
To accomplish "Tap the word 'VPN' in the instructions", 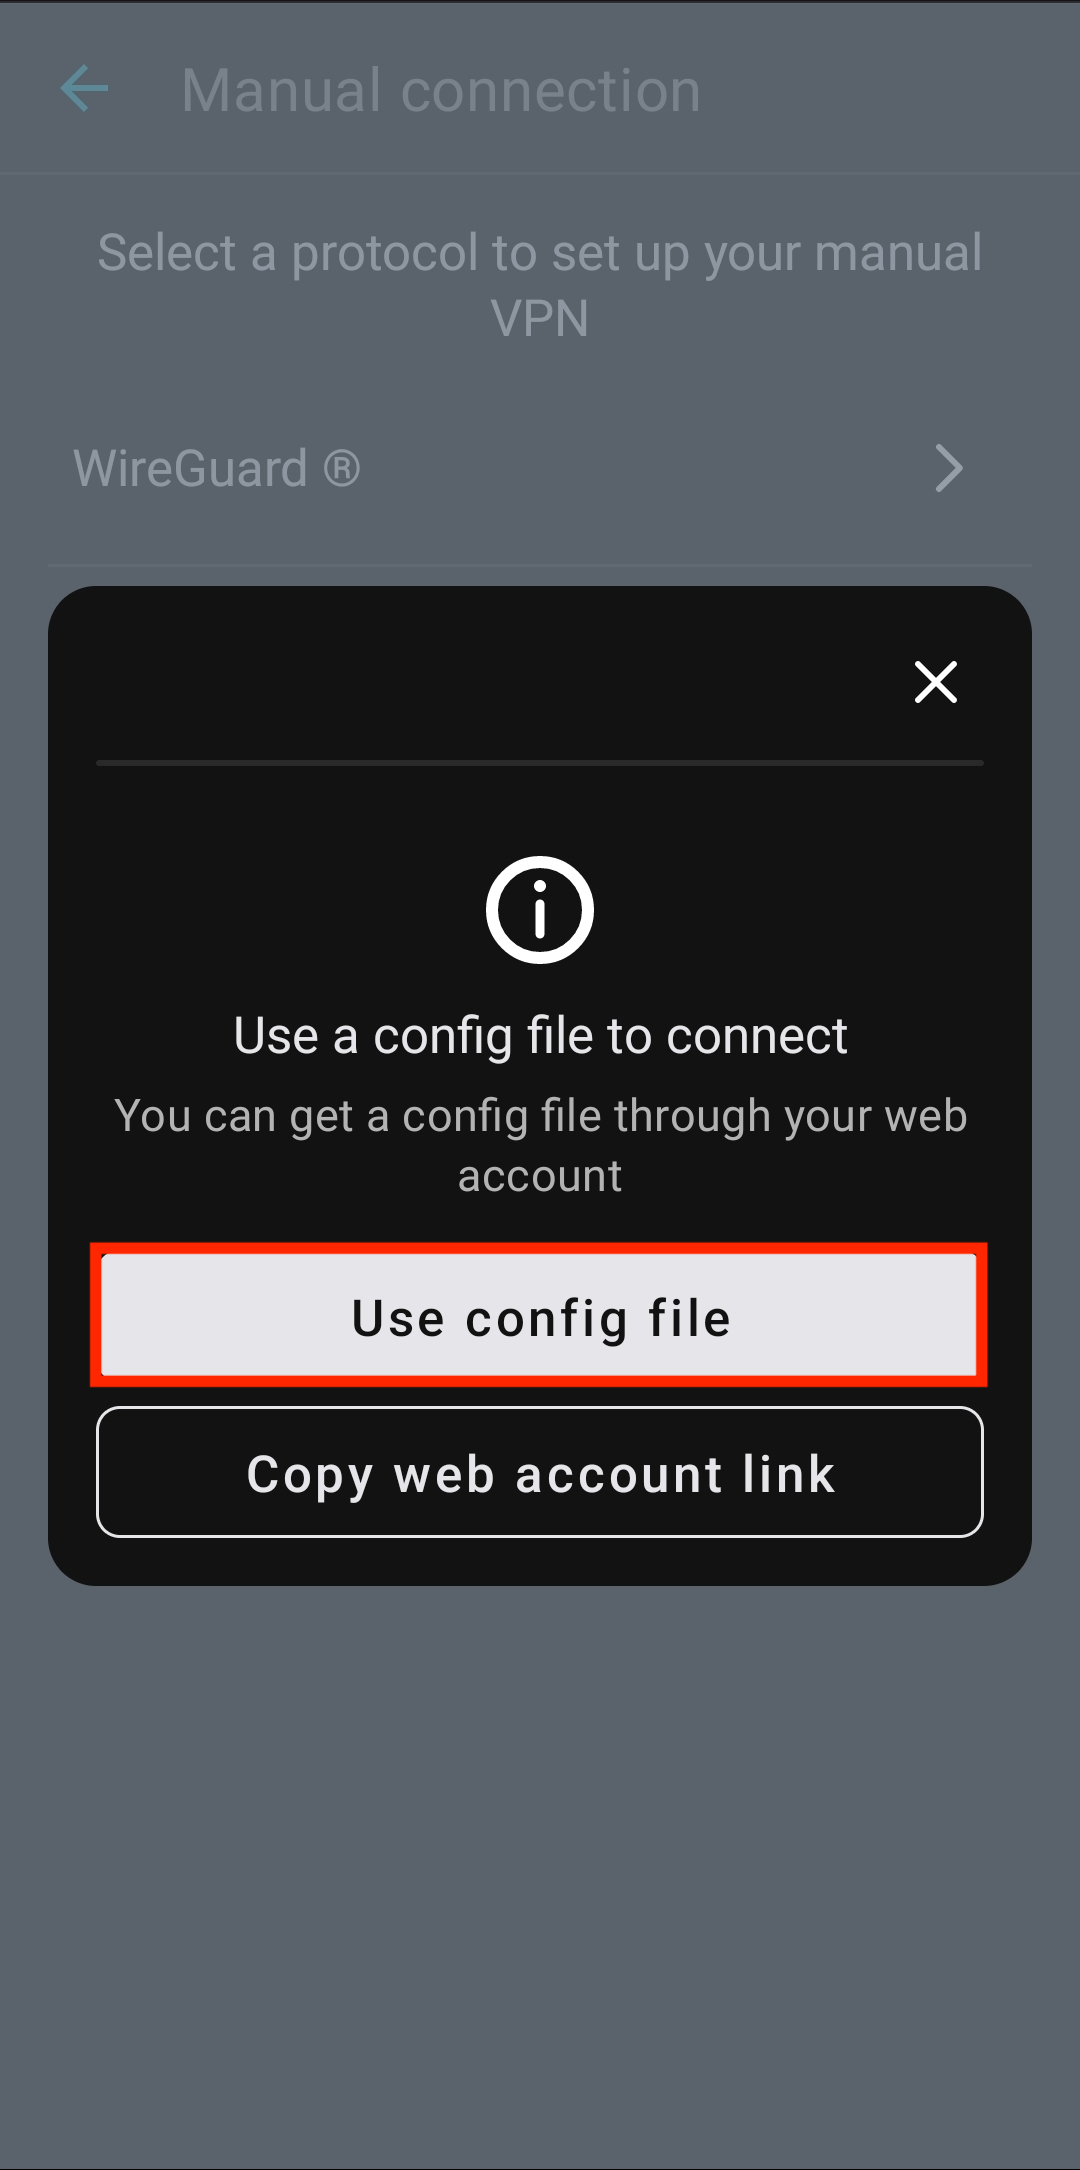I will point(540,319).
